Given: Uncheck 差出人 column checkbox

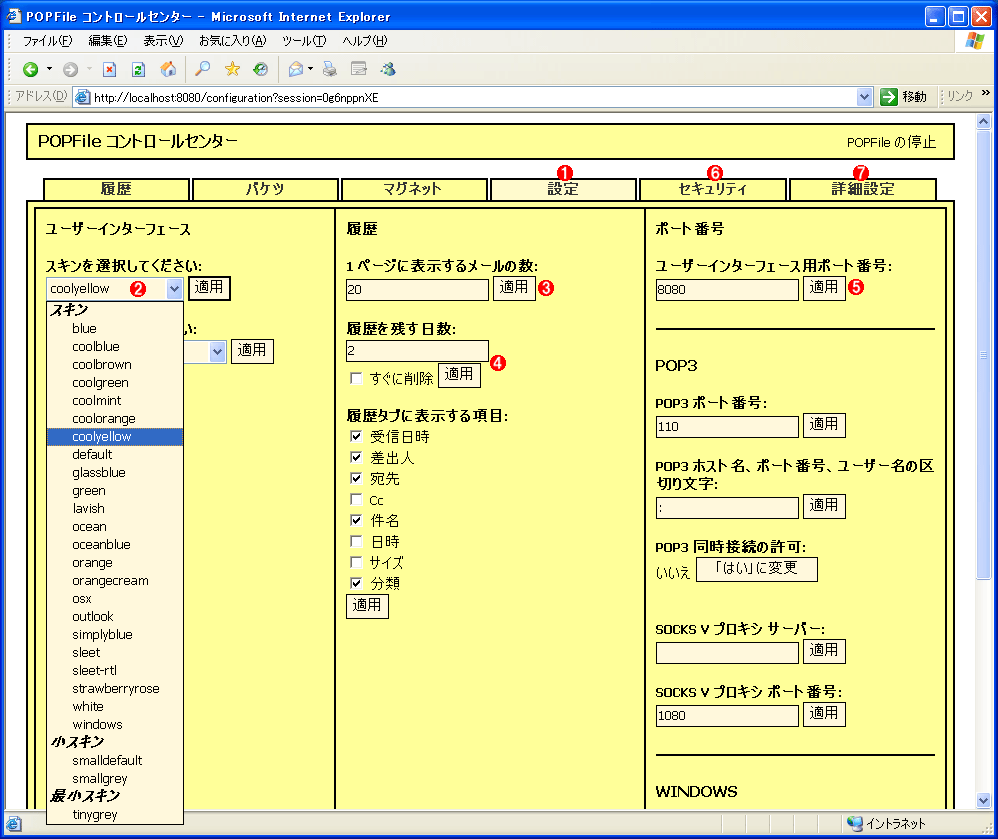Looking at the screenshot, I should pos(356,457).
